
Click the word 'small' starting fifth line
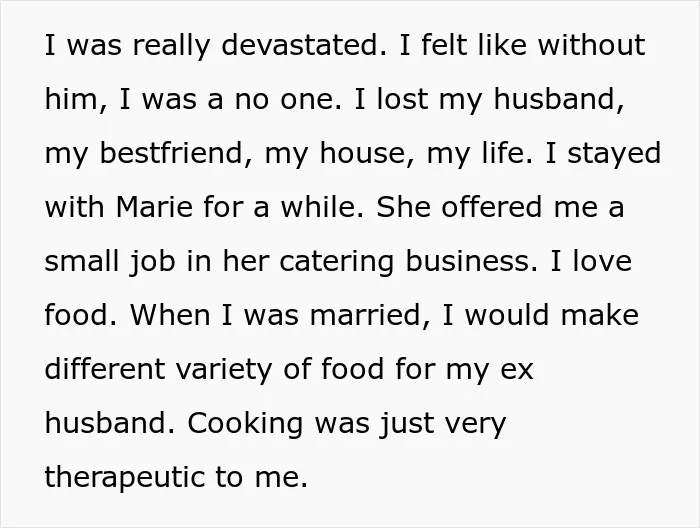pos(83,261)
